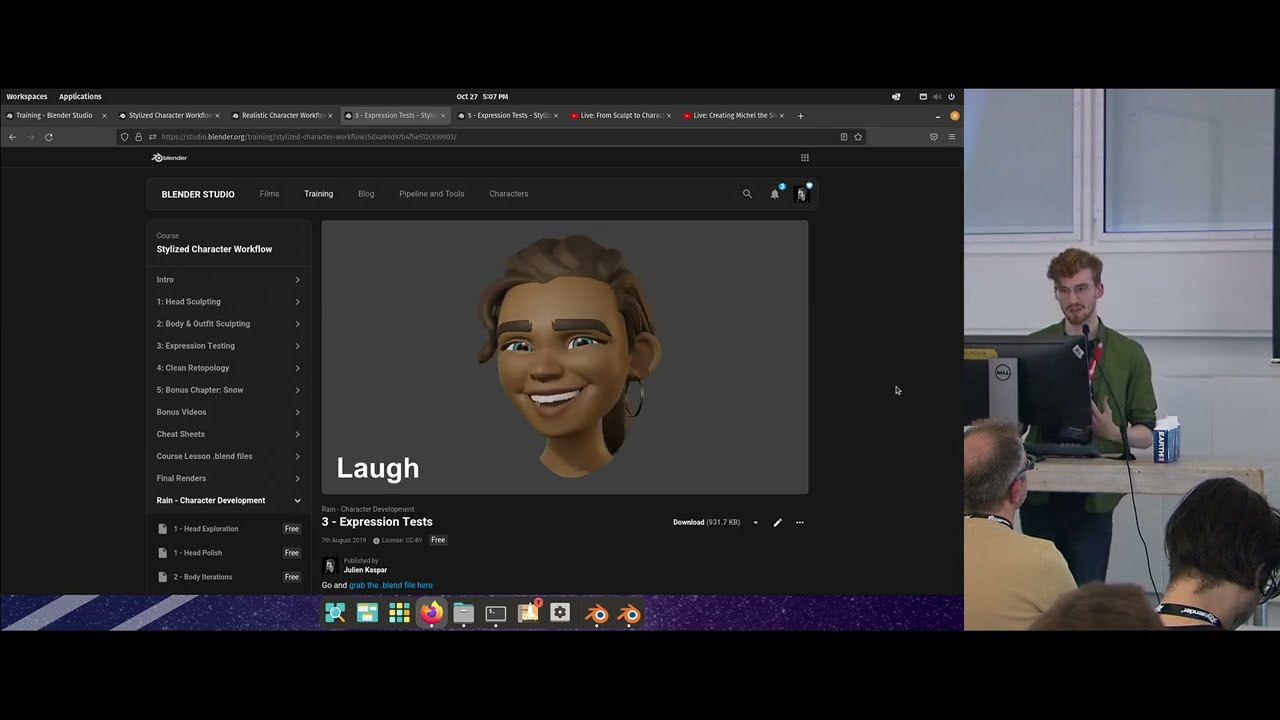Go to the Training menu item
Image resolution: width=1280 pixels, height=720 pixels.
click(318, 194)
